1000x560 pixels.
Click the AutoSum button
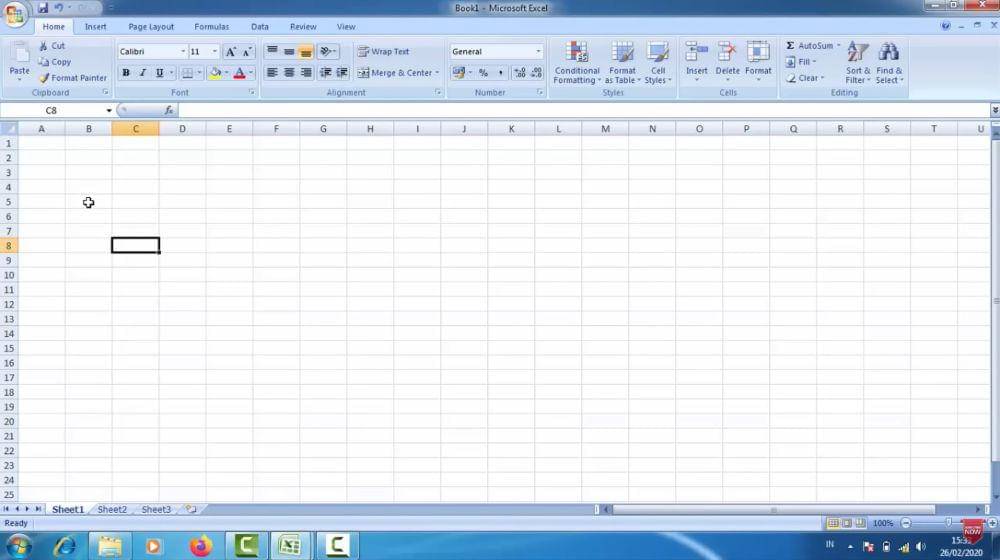click(810, 46)
